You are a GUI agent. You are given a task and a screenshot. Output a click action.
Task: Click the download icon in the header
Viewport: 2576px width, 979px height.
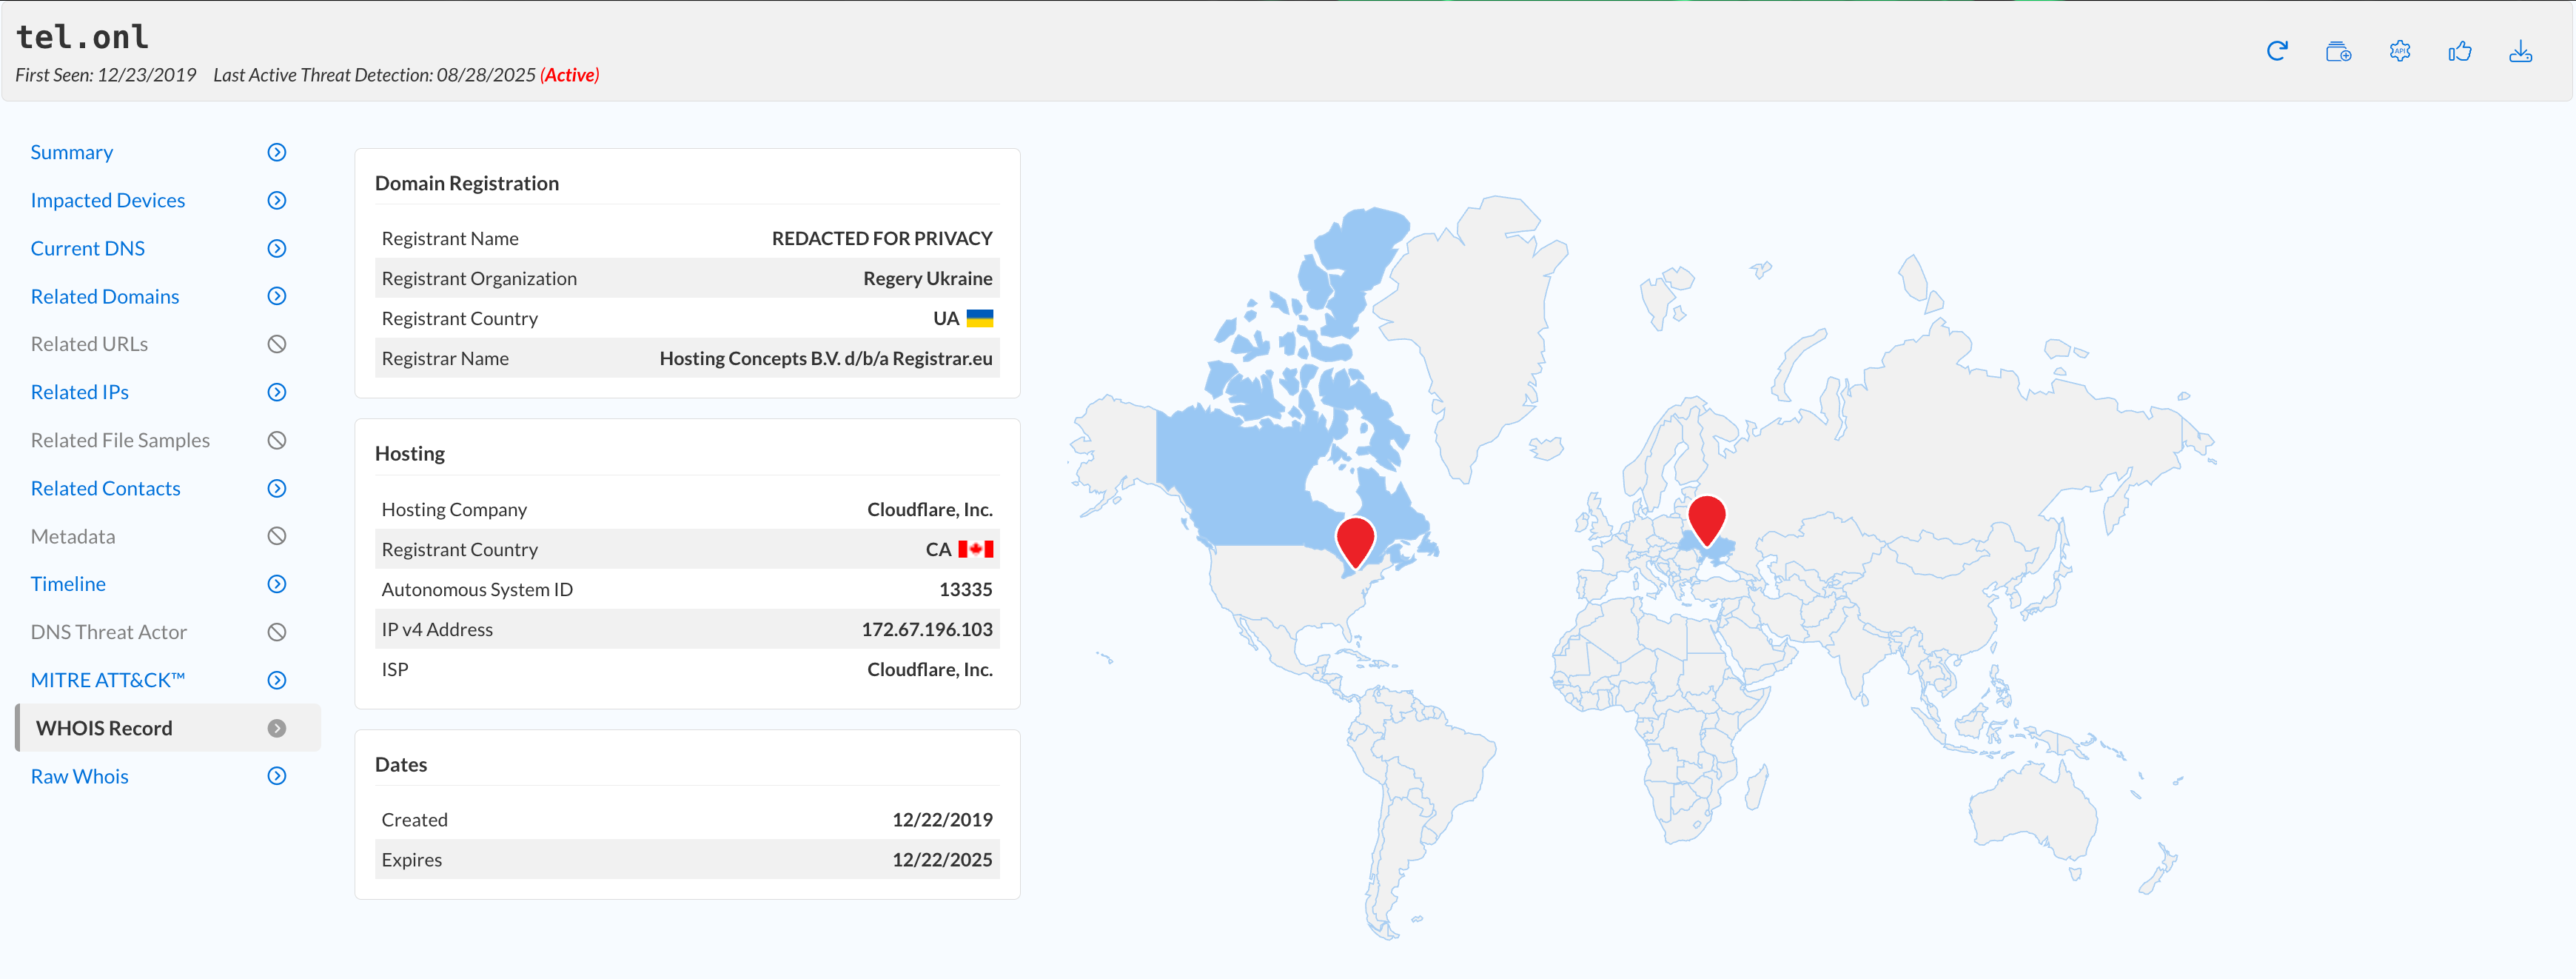coord(2520,51)
